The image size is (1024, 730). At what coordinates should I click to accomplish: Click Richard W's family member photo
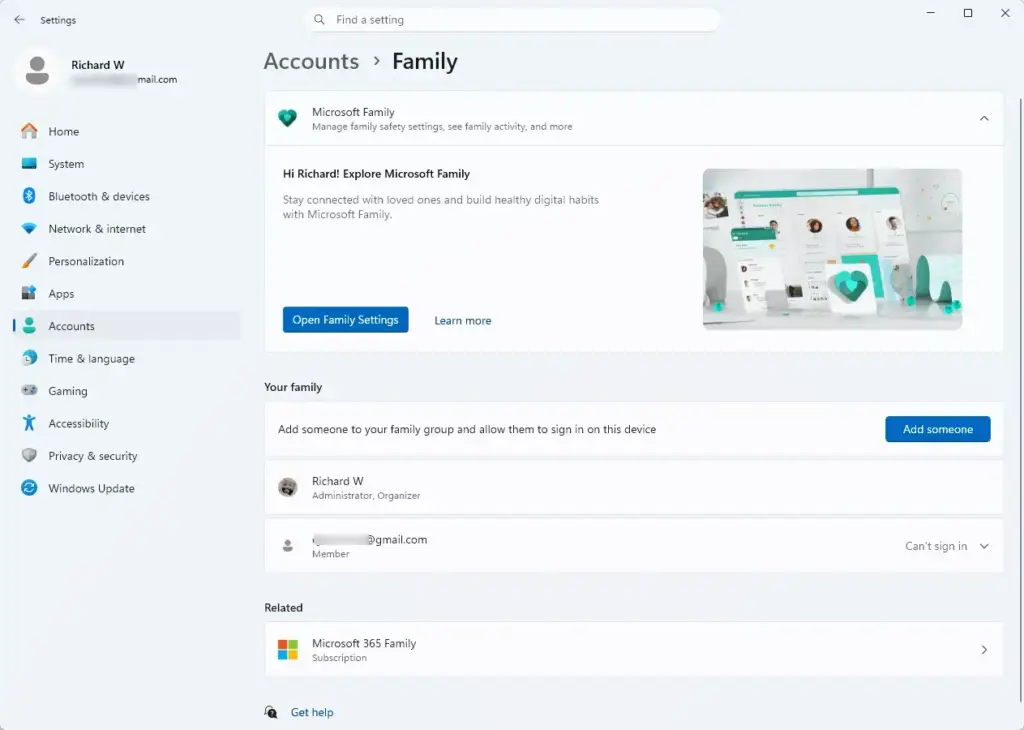pos(287,487)
